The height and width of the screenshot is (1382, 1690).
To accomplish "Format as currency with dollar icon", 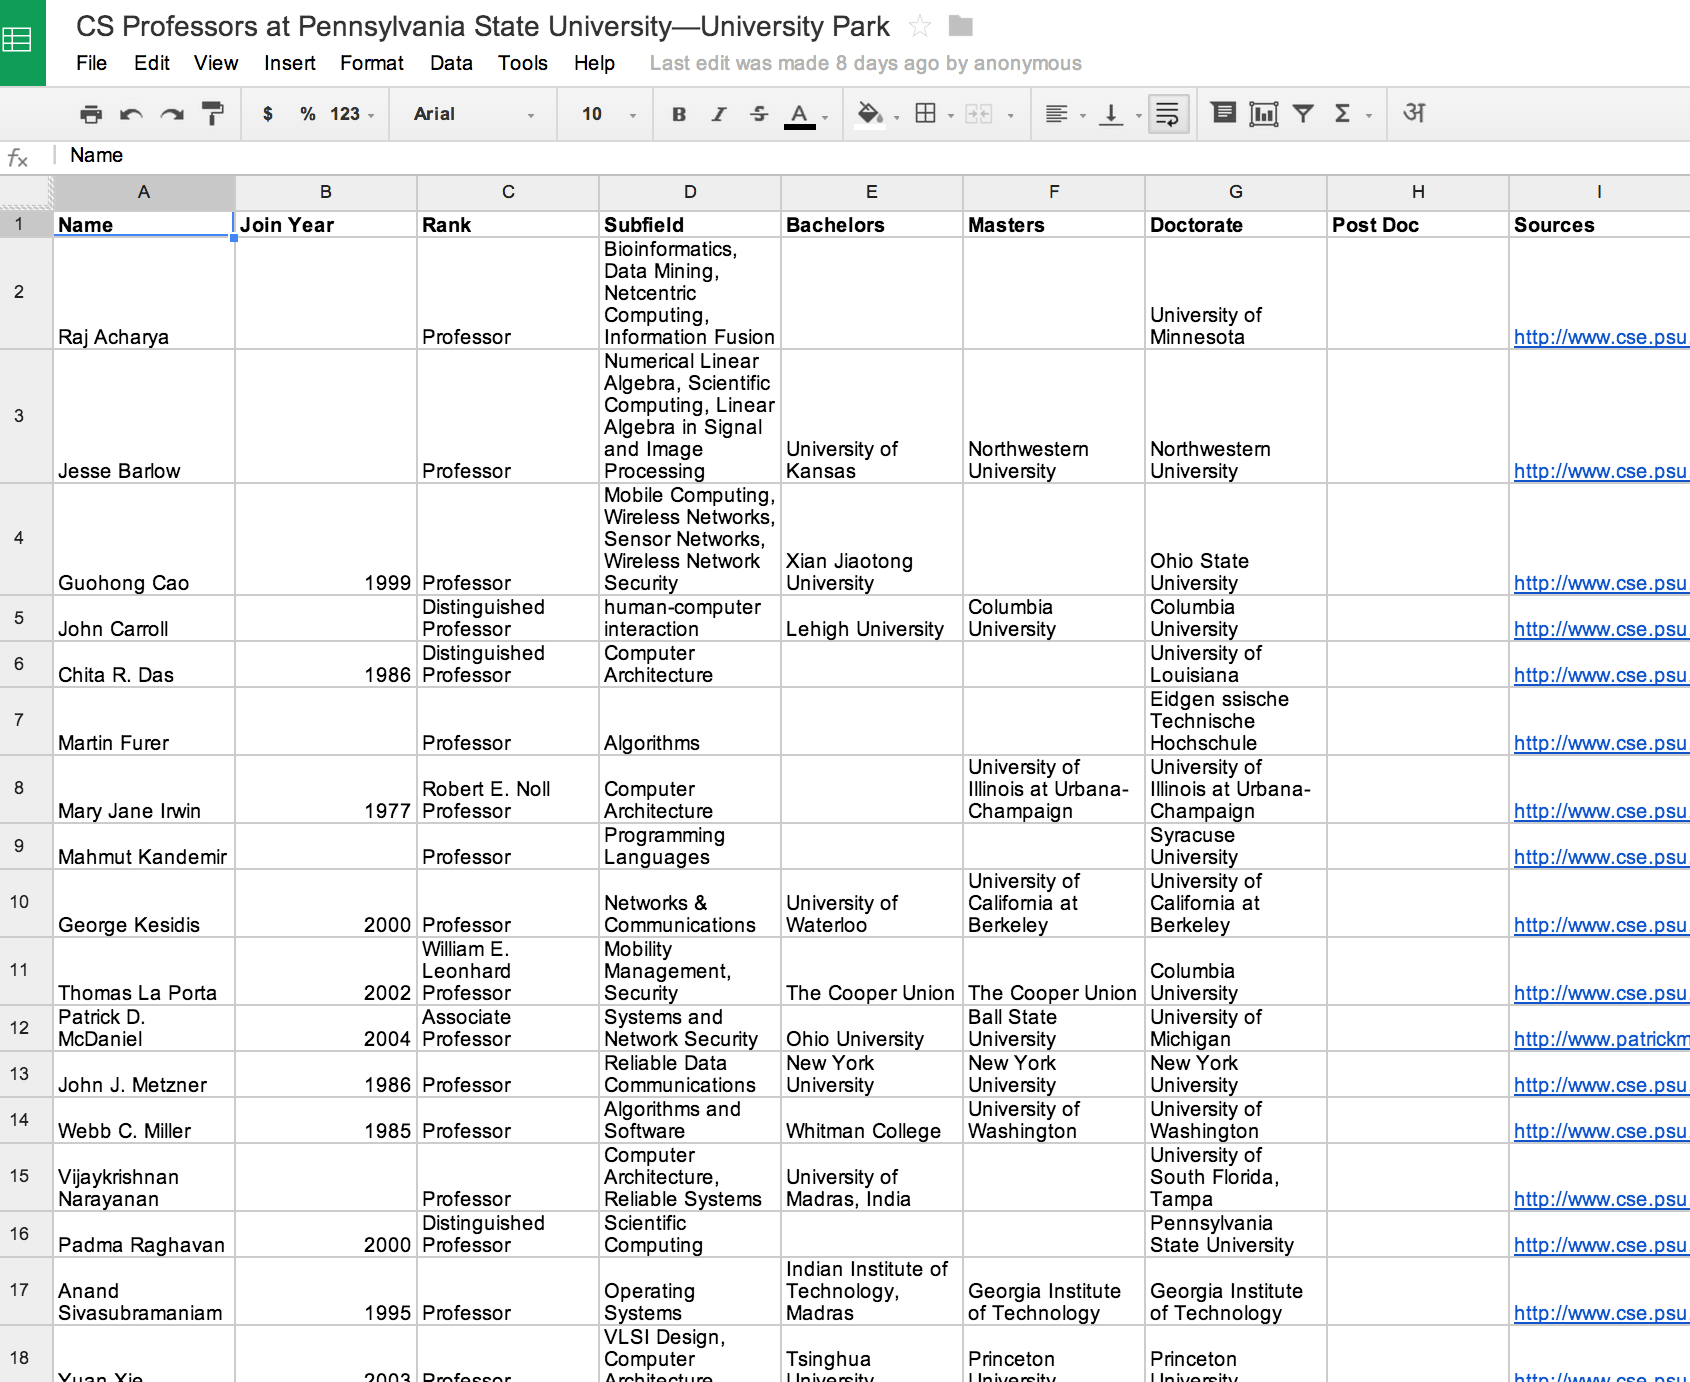I will 268,114.
